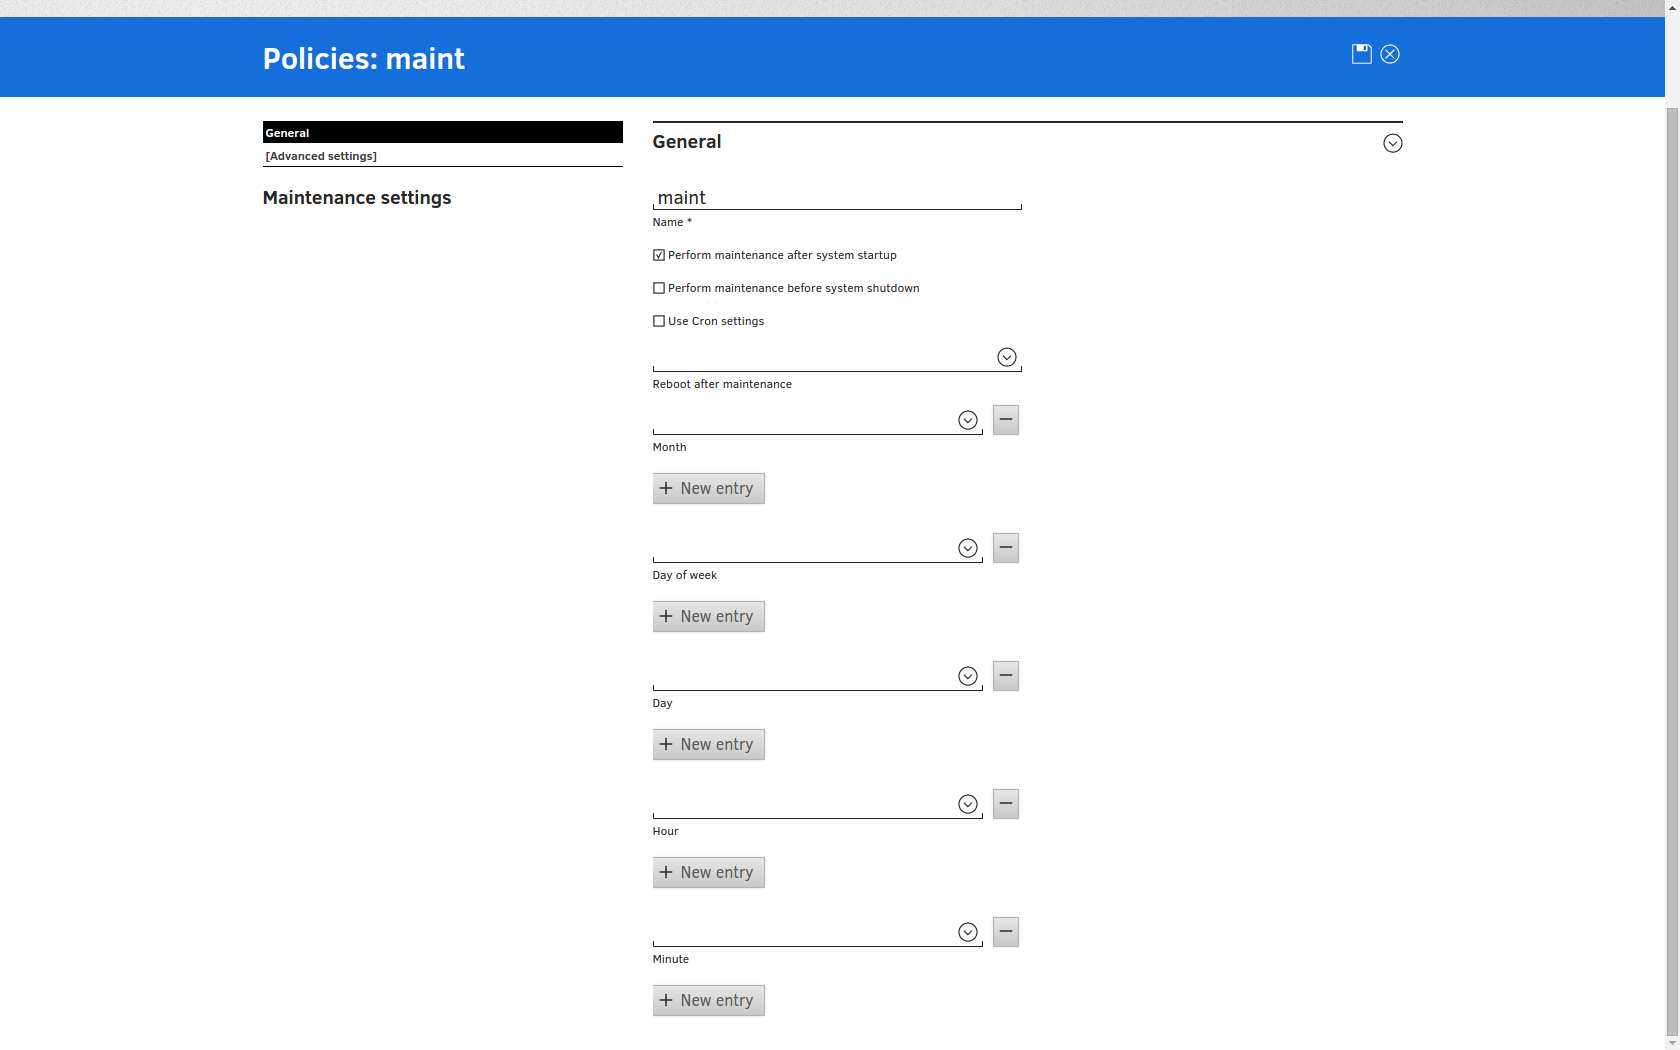Remove the Month entry with minus button
Screen dimensions: 1680x1050
point(1005,420)
